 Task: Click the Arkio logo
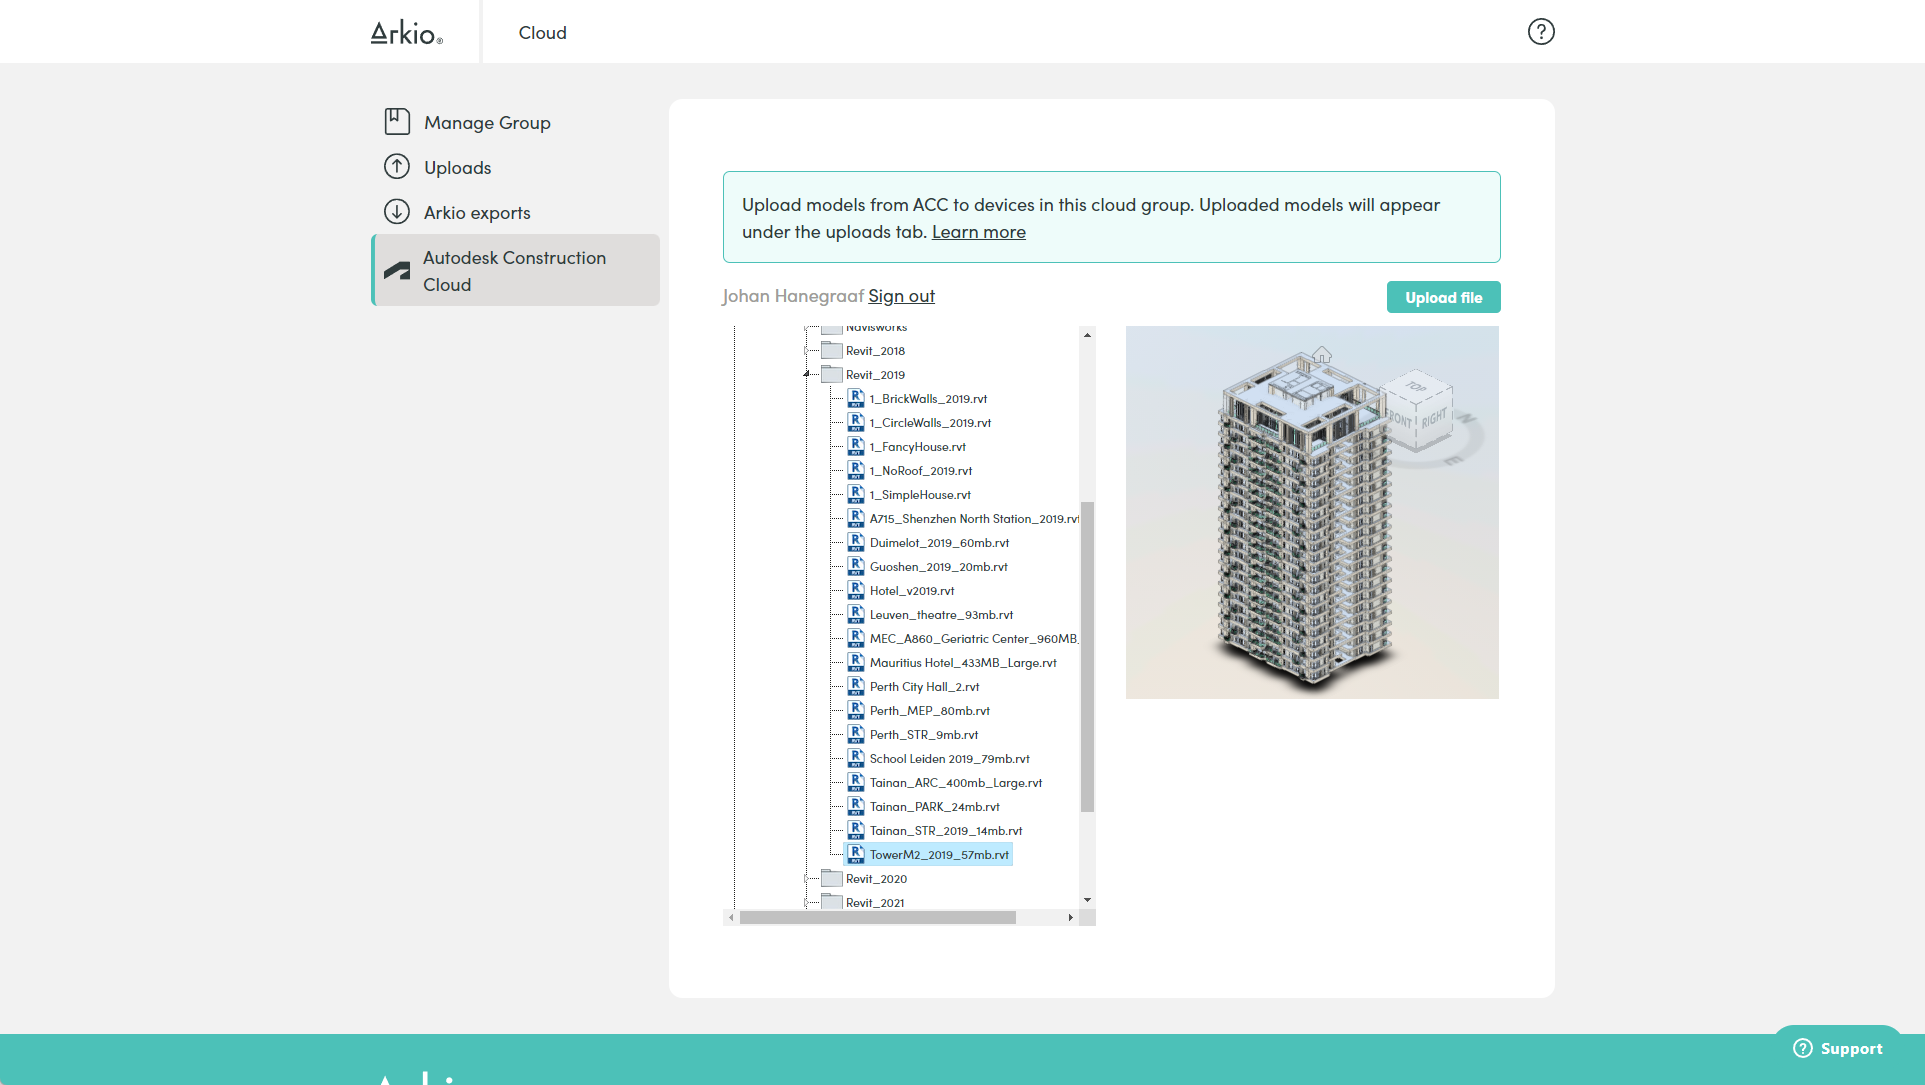[406, 33]
